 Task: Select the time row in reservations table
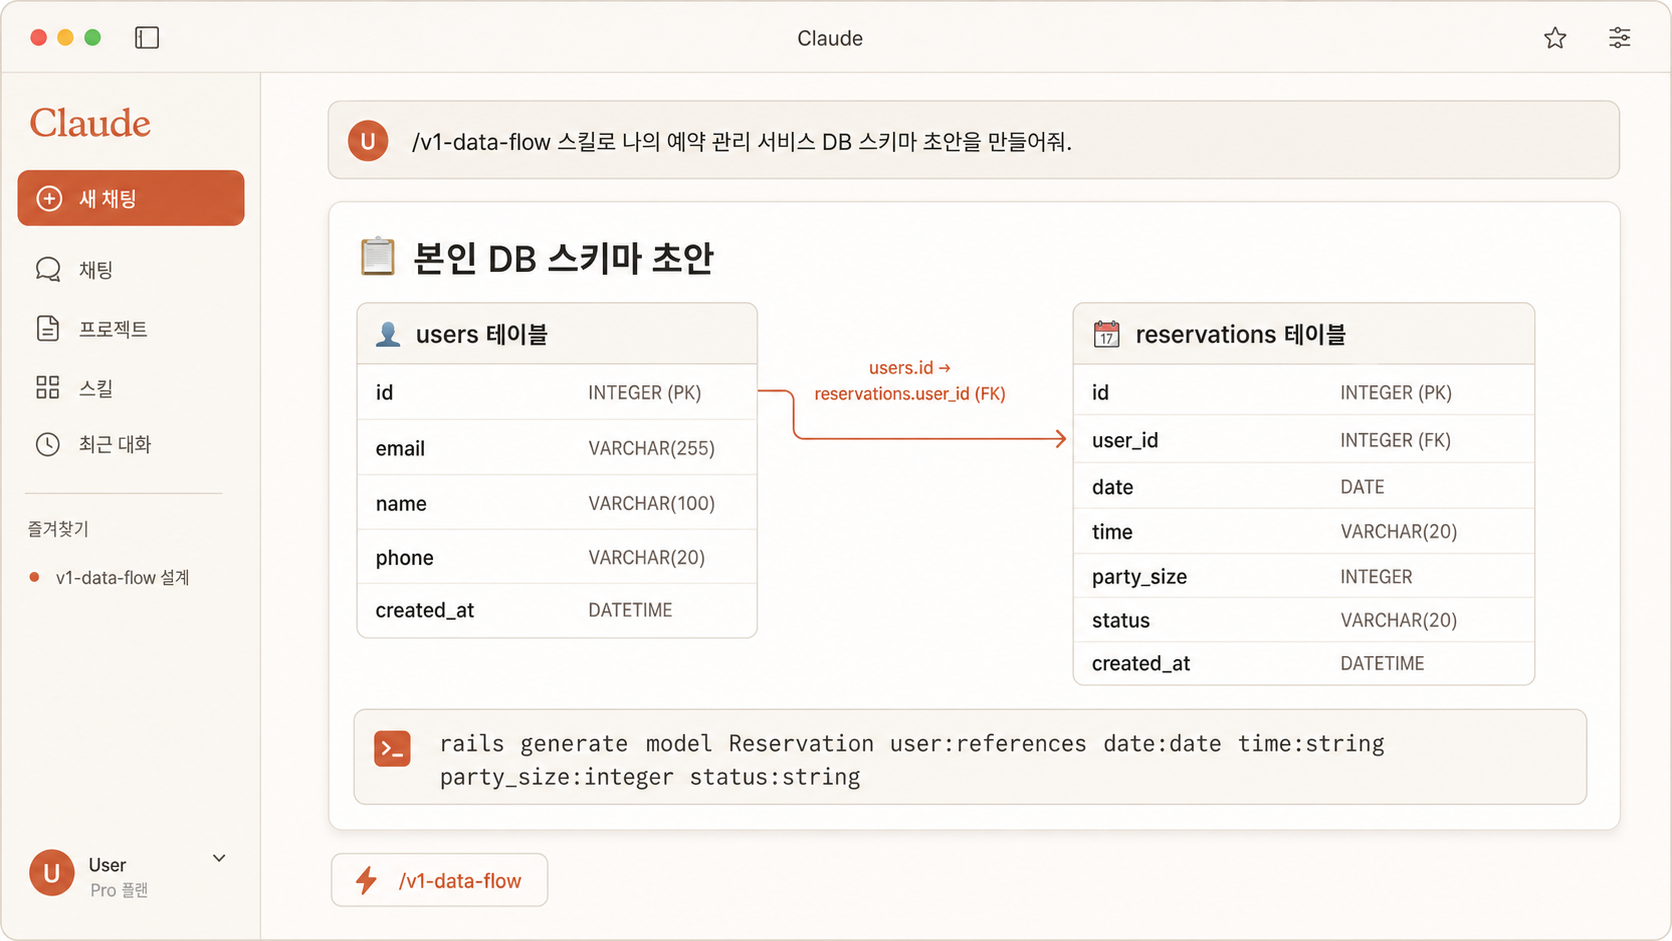(x=1304, y=531)
